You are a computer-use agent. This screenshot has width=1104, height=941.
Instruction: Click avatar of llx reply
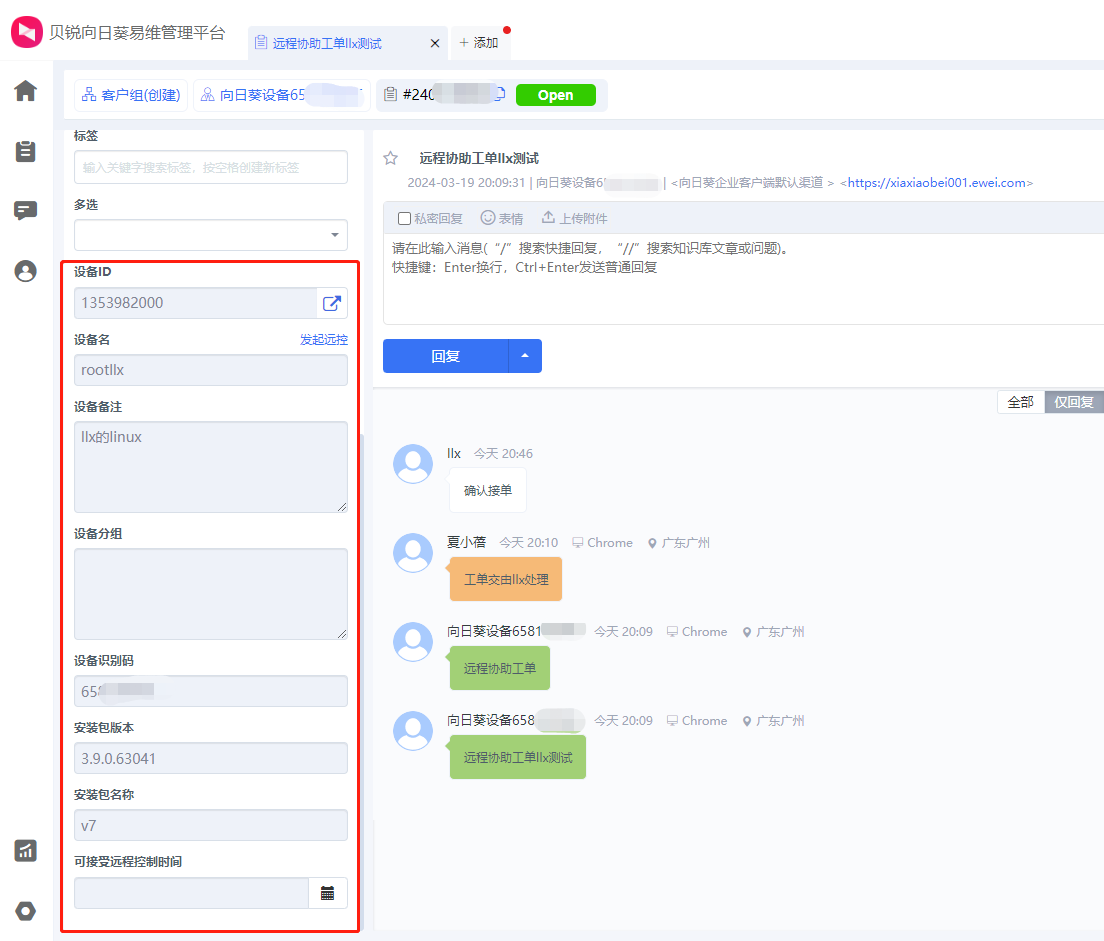(413, 463)
